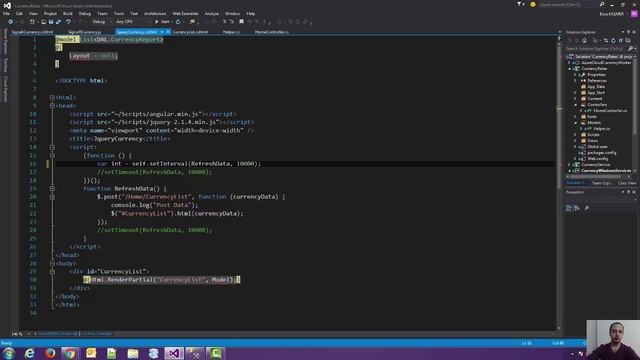The image size is (640, 360).
Task: Select the App_Data folder
Action: point(596,87)
